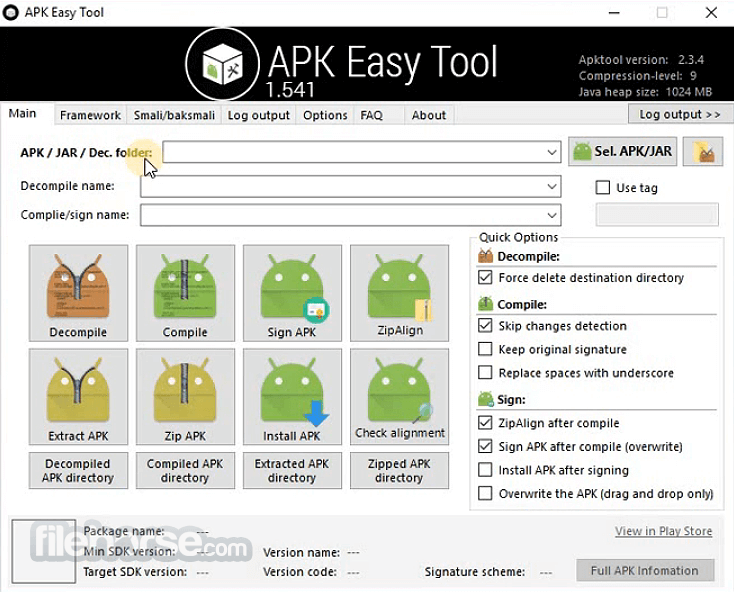Close the APK Easy Tool window
The image size is (734, 592).
(x=711, y=13)
